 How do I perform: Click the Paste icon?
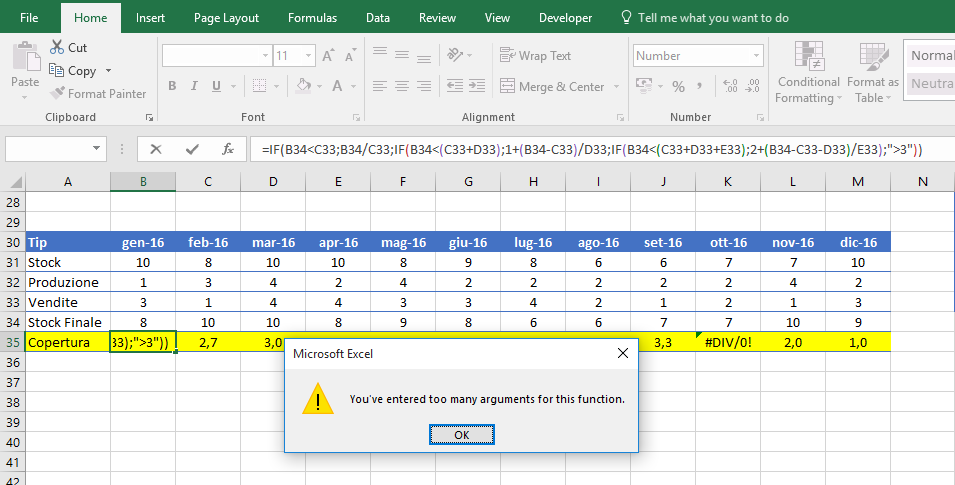click(x=26, y=57)
